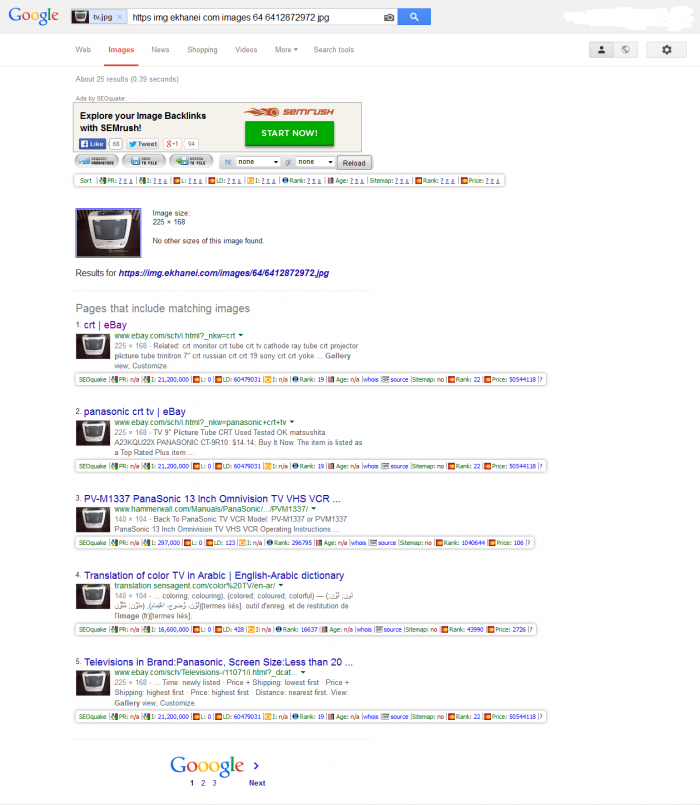The height and width of the screenshot is (805, 700).
Task: Click the Age archive icon in the Sort bar
Action: pos(331,181)
